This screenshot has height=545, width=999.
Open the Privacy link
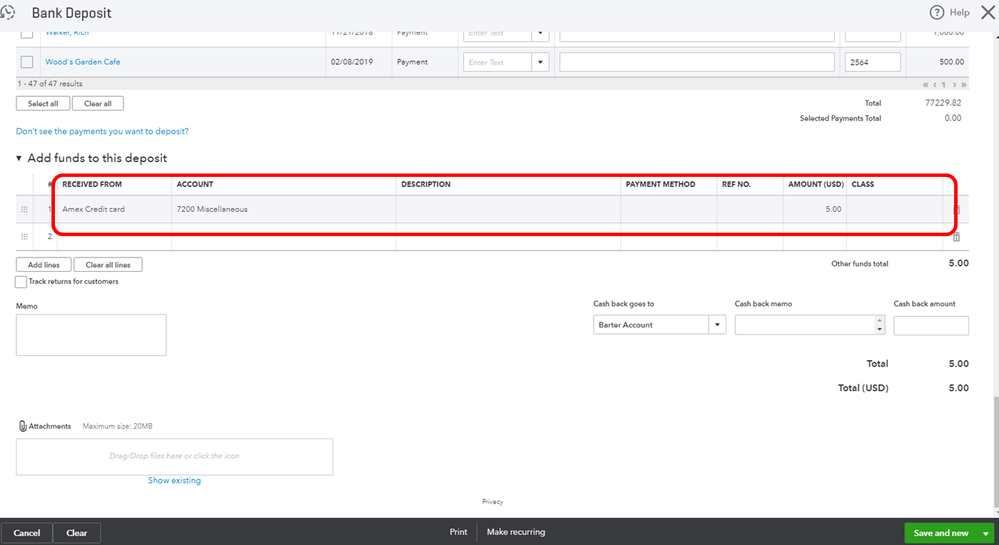point(492,502)
